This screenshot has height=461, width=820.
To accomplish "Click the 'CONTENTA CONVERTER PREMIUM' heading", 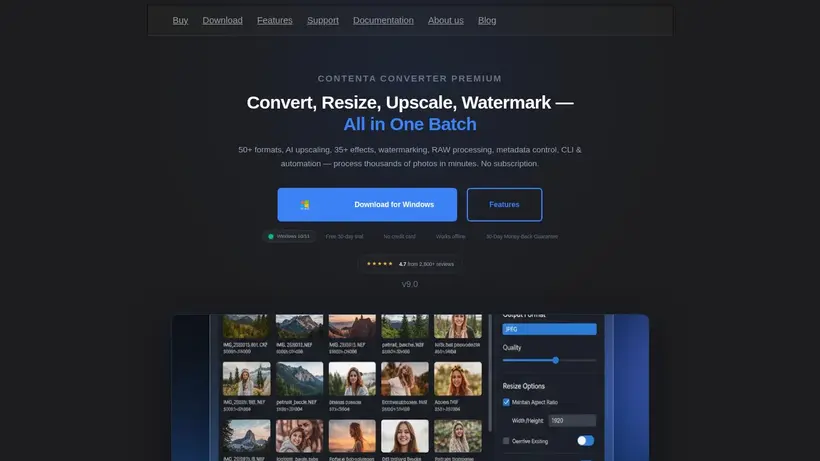I will pyautogui.click(x=409, y=78).
